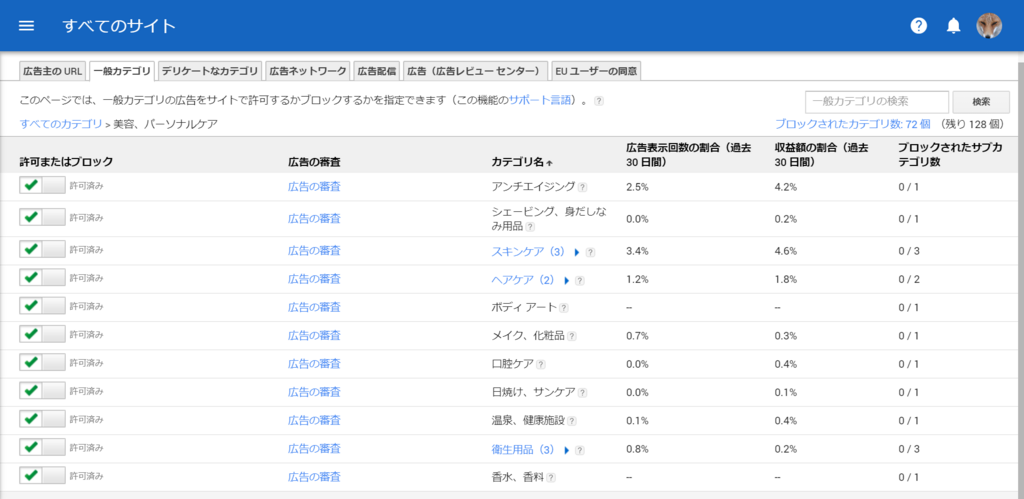Open the 広告ネットワーク tab
The image size is (1024, 499).
[308, 71]
